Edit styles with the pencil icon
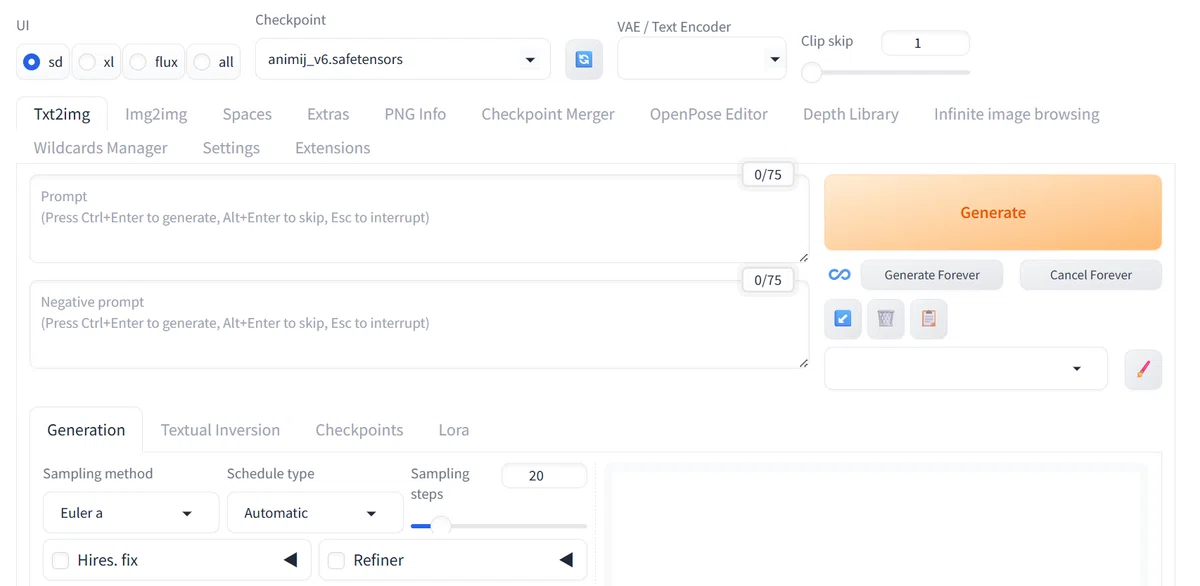Viewport: 1200px width, 586px height. tap(1143, 369)
